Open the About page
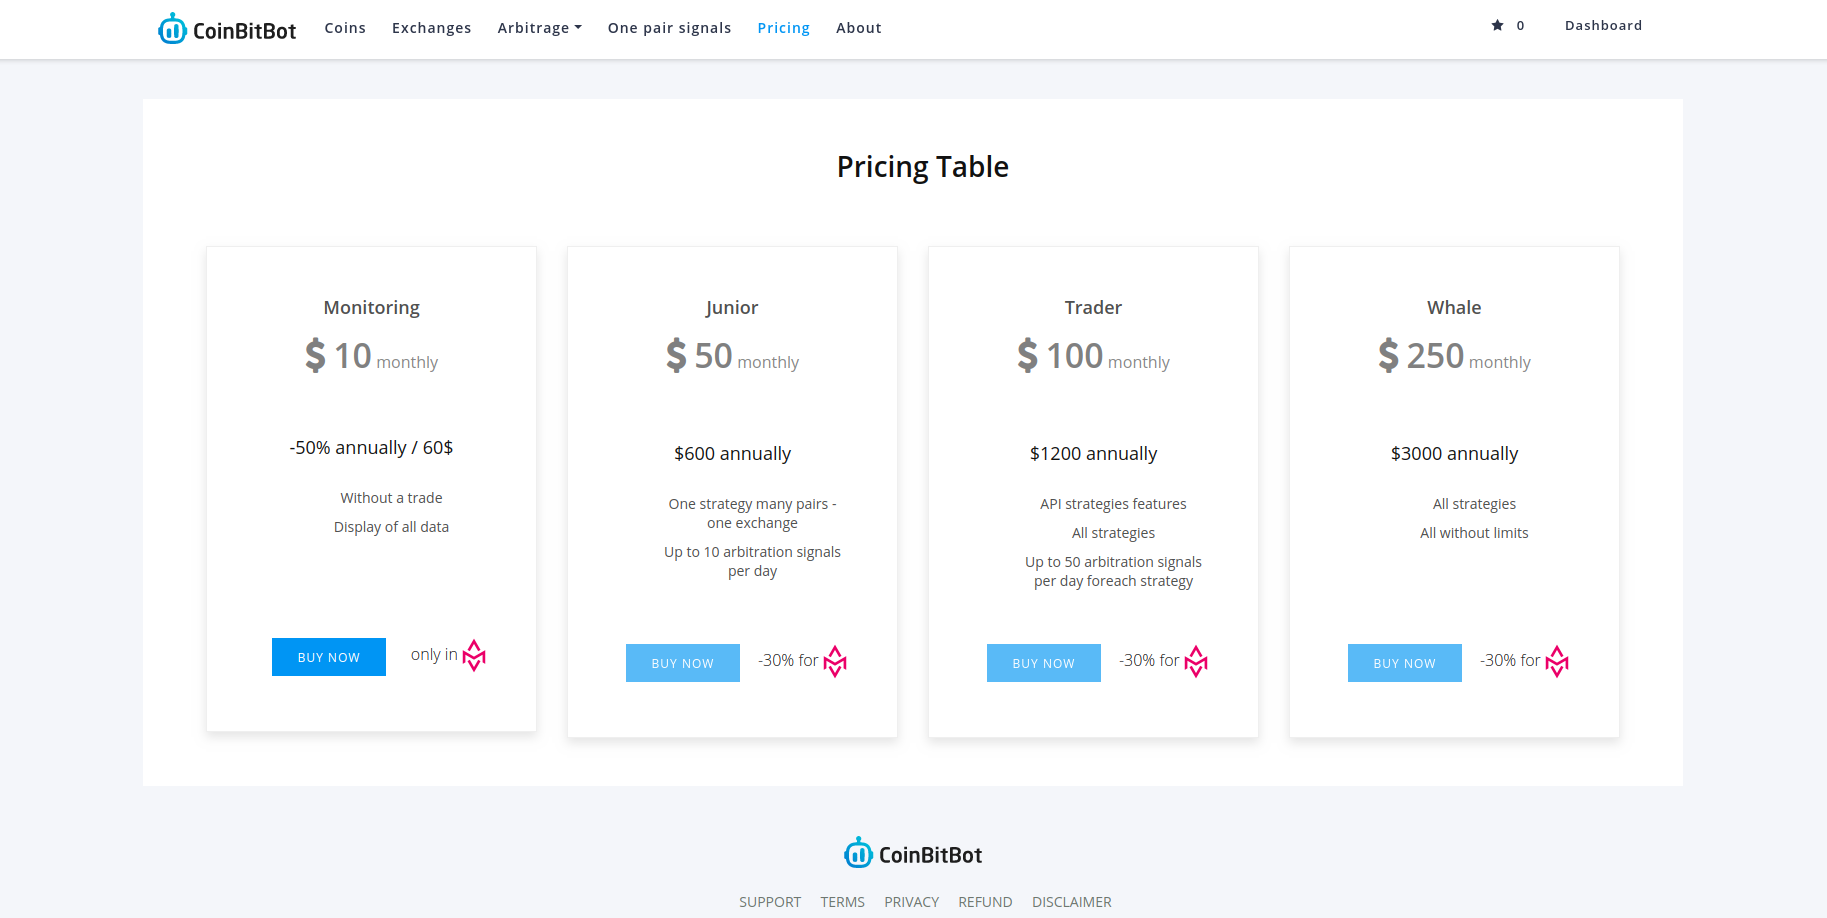The width and height of the screenshot is (1827, 918). coord(858,28)
